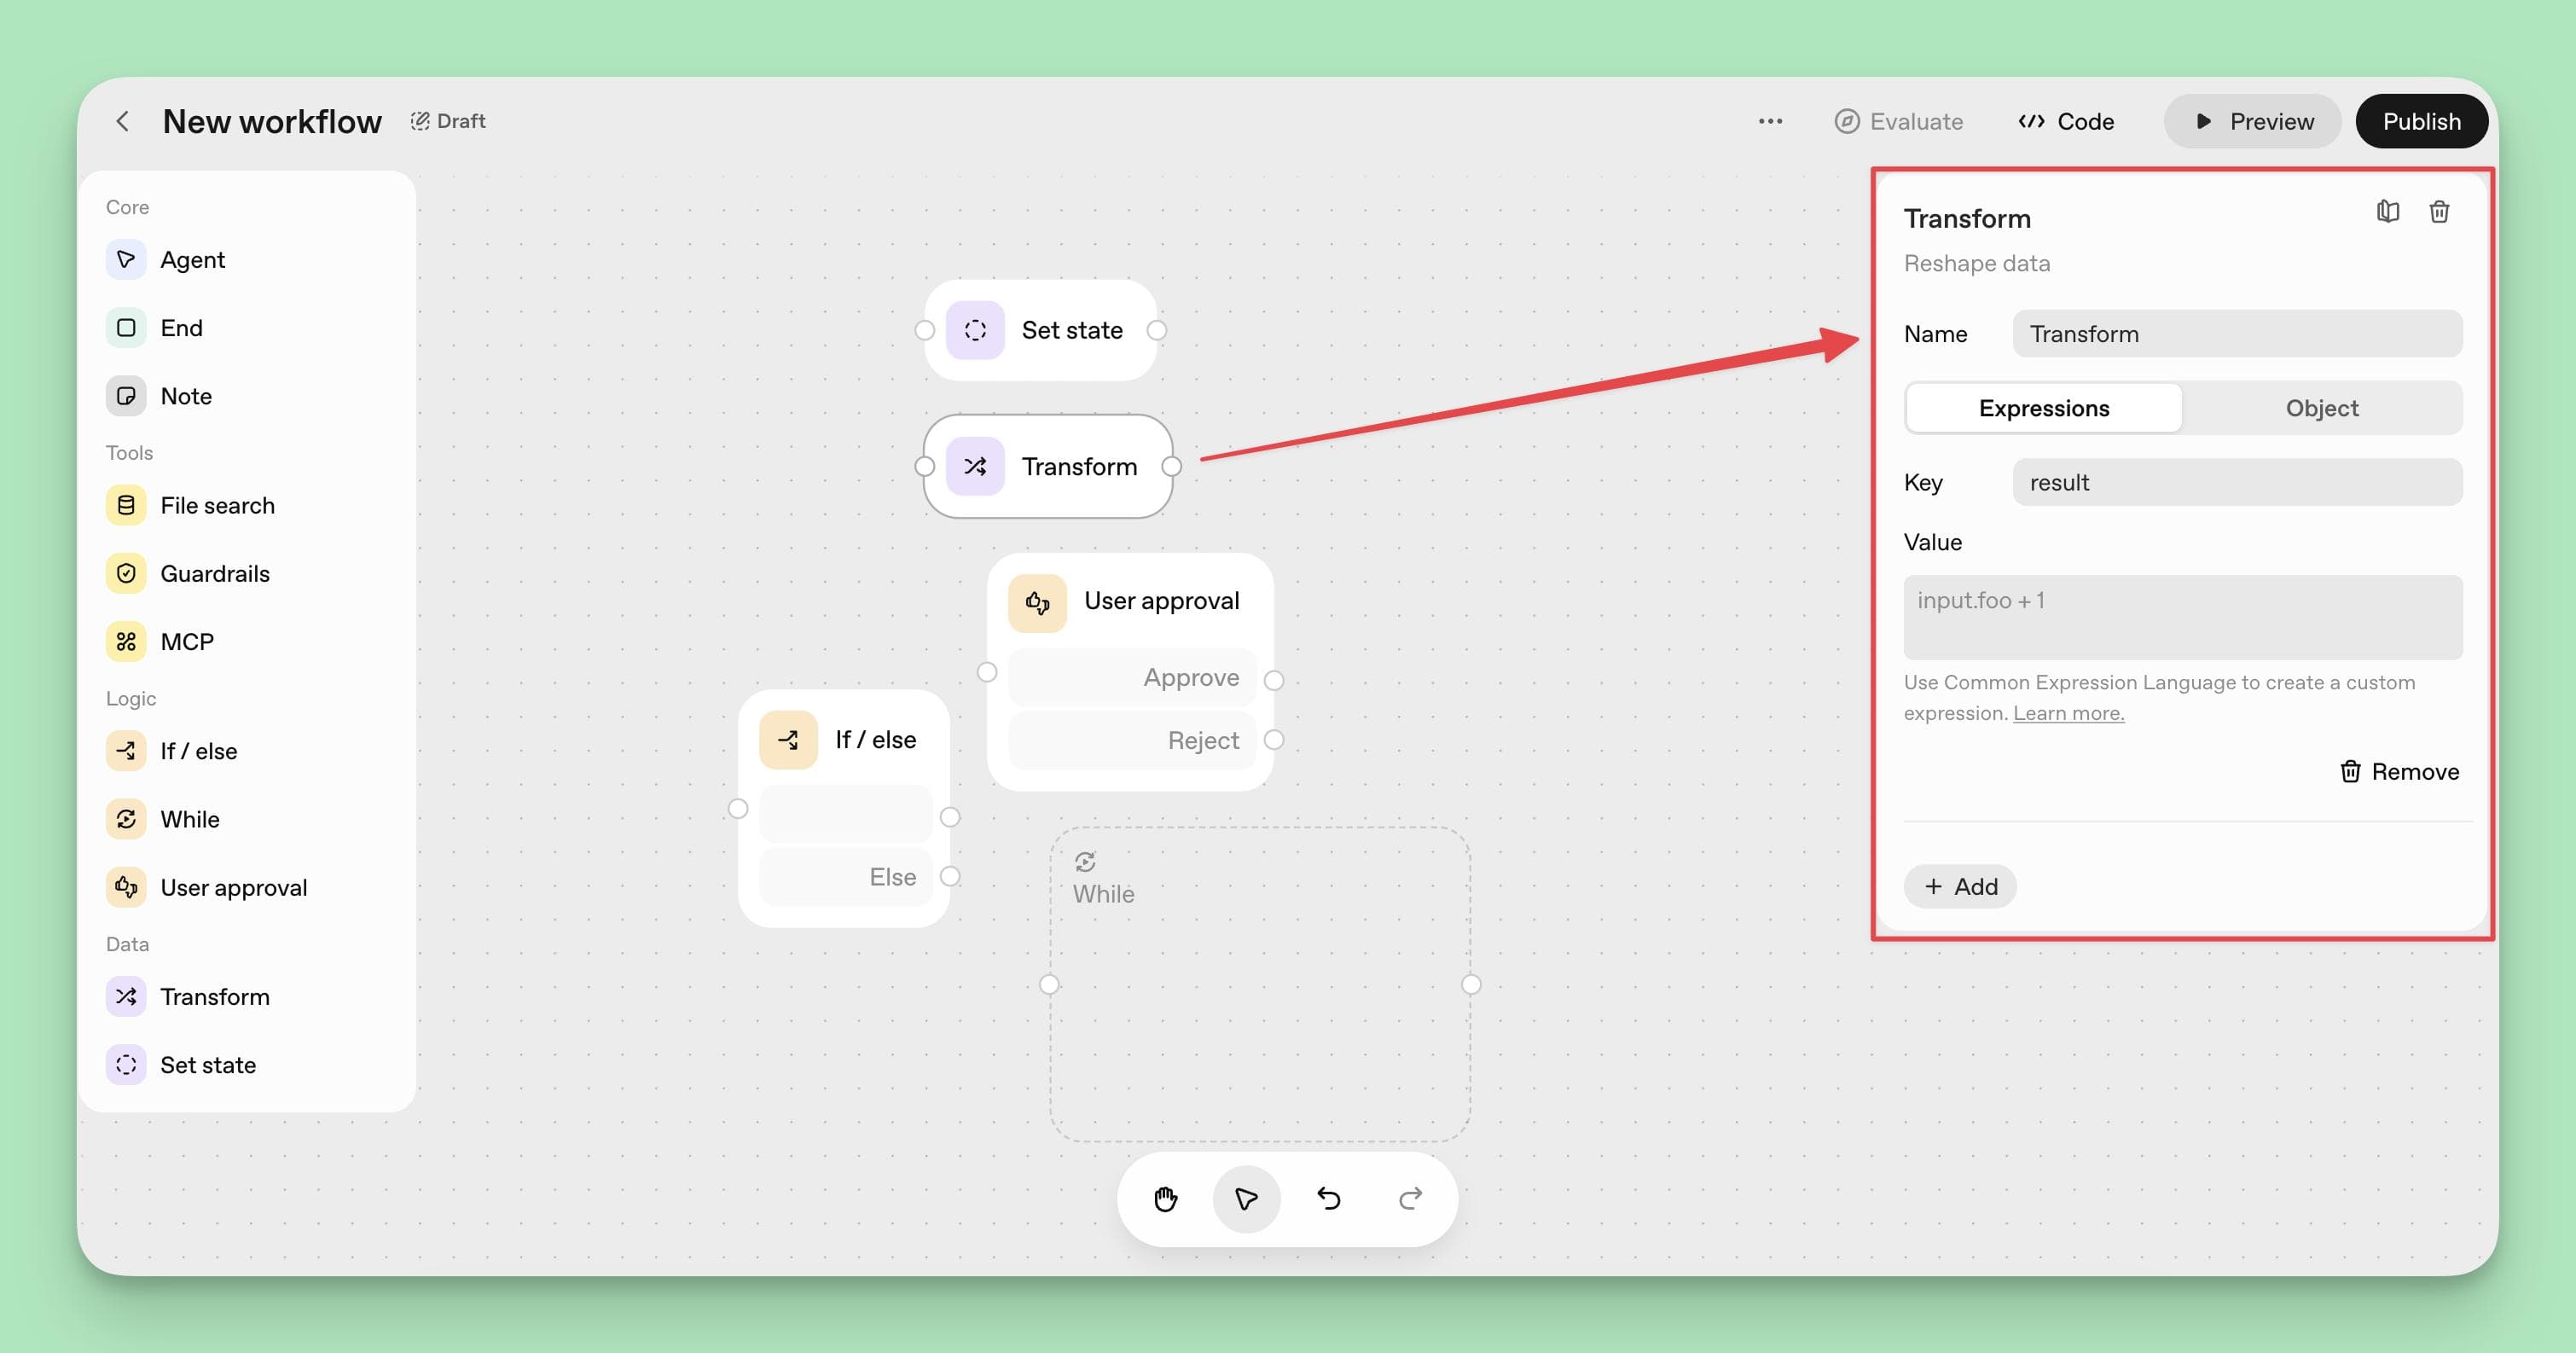Image resolution: width=2576 pixels, height=1353 pixels.
Task: Activate the hand pan tool
Action: click(x=1164, y=1199)
